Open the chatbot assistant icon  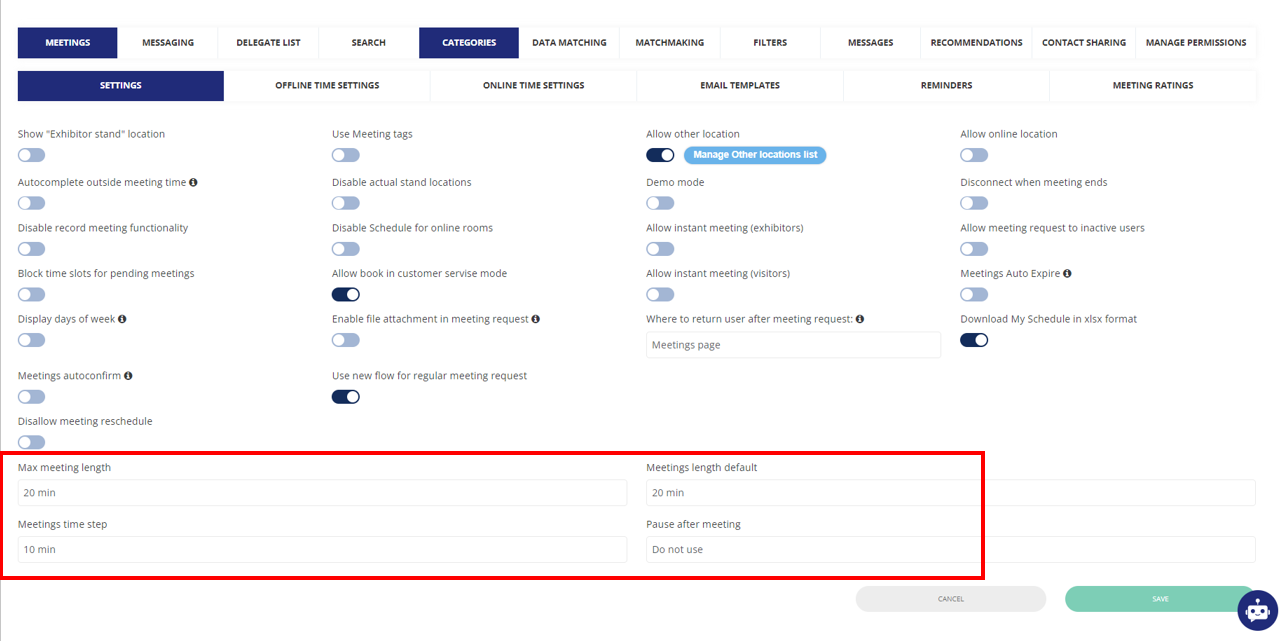tap(1257, 610)
